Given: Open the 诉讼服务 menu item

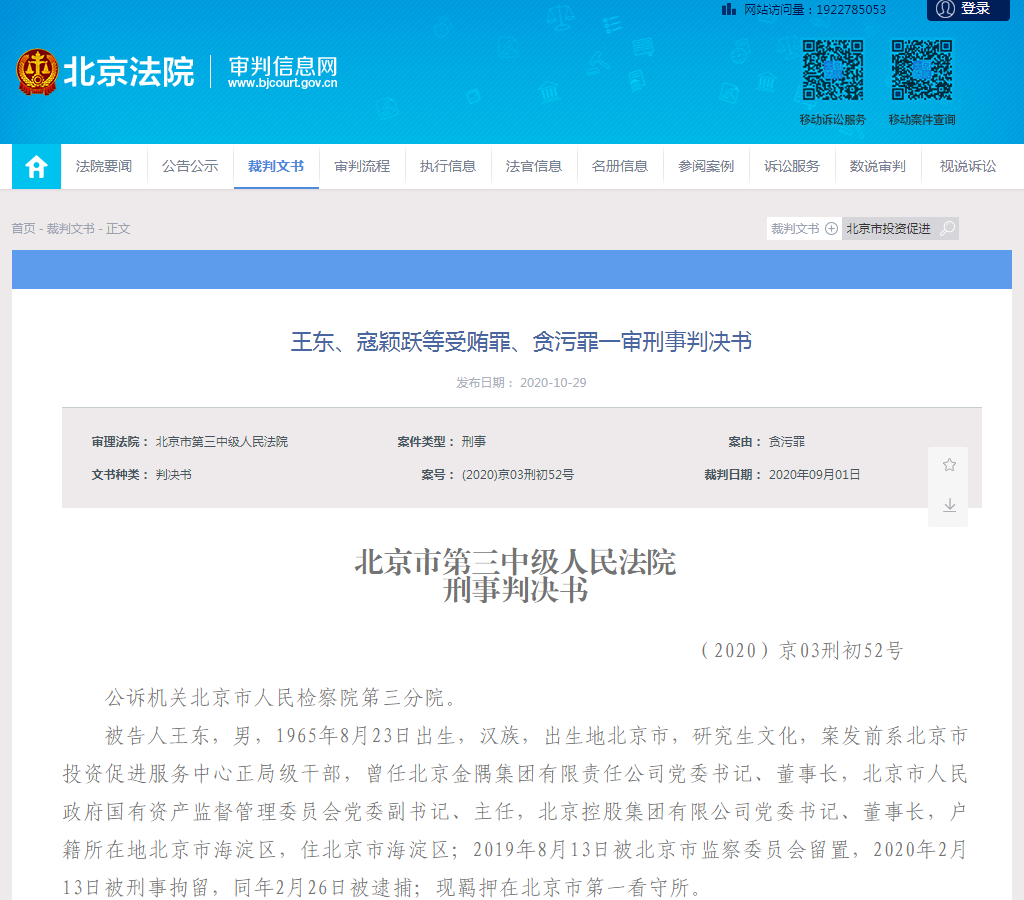Looking at the screenshot, I should tap(792, 167).
